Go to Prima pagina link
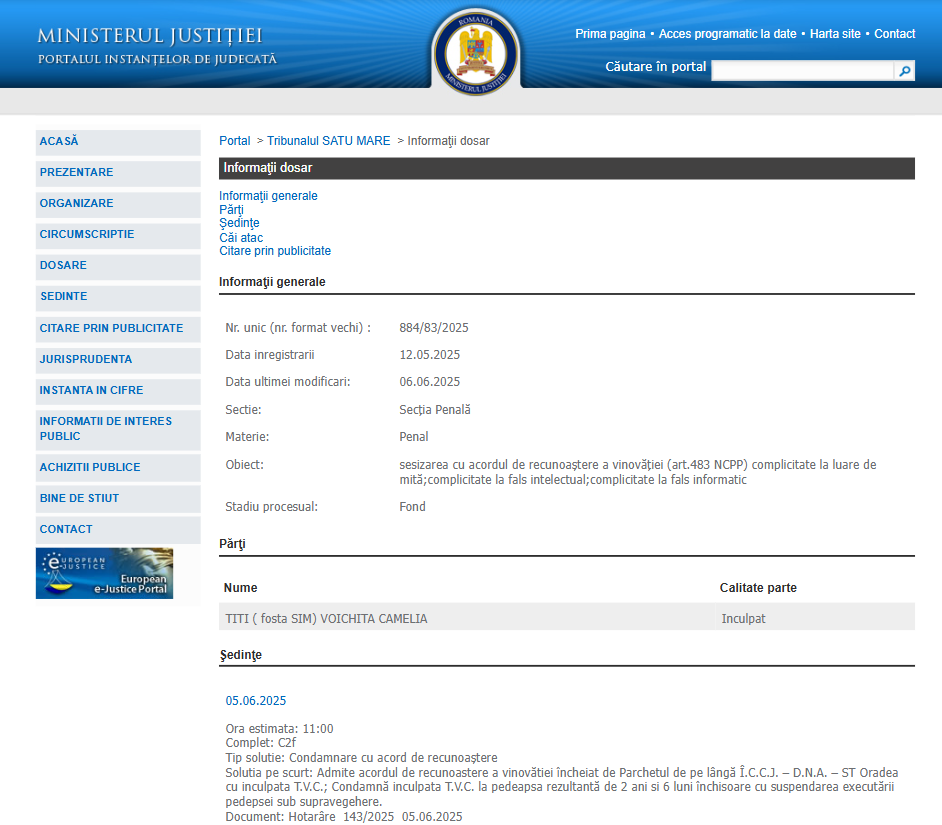 610,34
